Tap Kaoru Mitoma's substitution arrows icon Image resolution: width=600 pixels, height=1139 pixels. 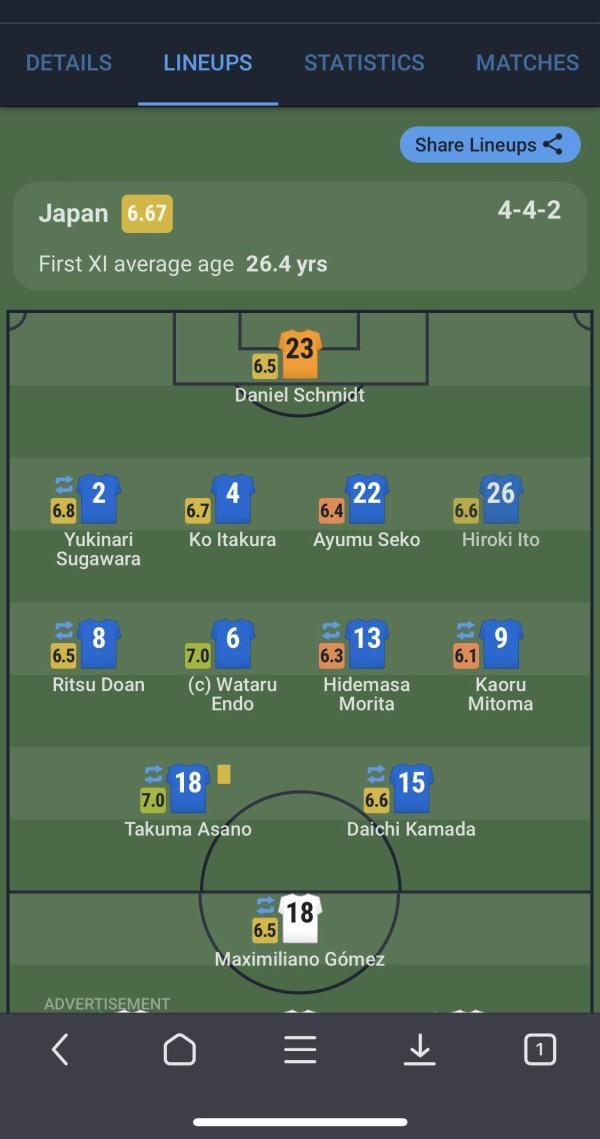point(465,629)
